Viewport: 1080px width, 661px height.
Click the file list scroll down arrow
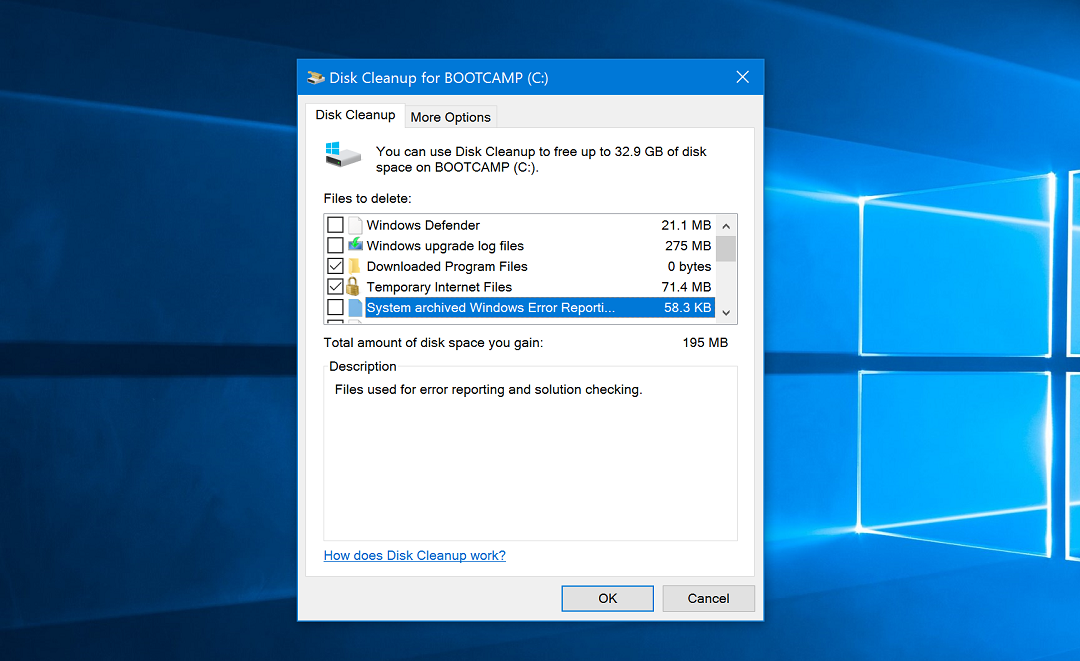726,313
